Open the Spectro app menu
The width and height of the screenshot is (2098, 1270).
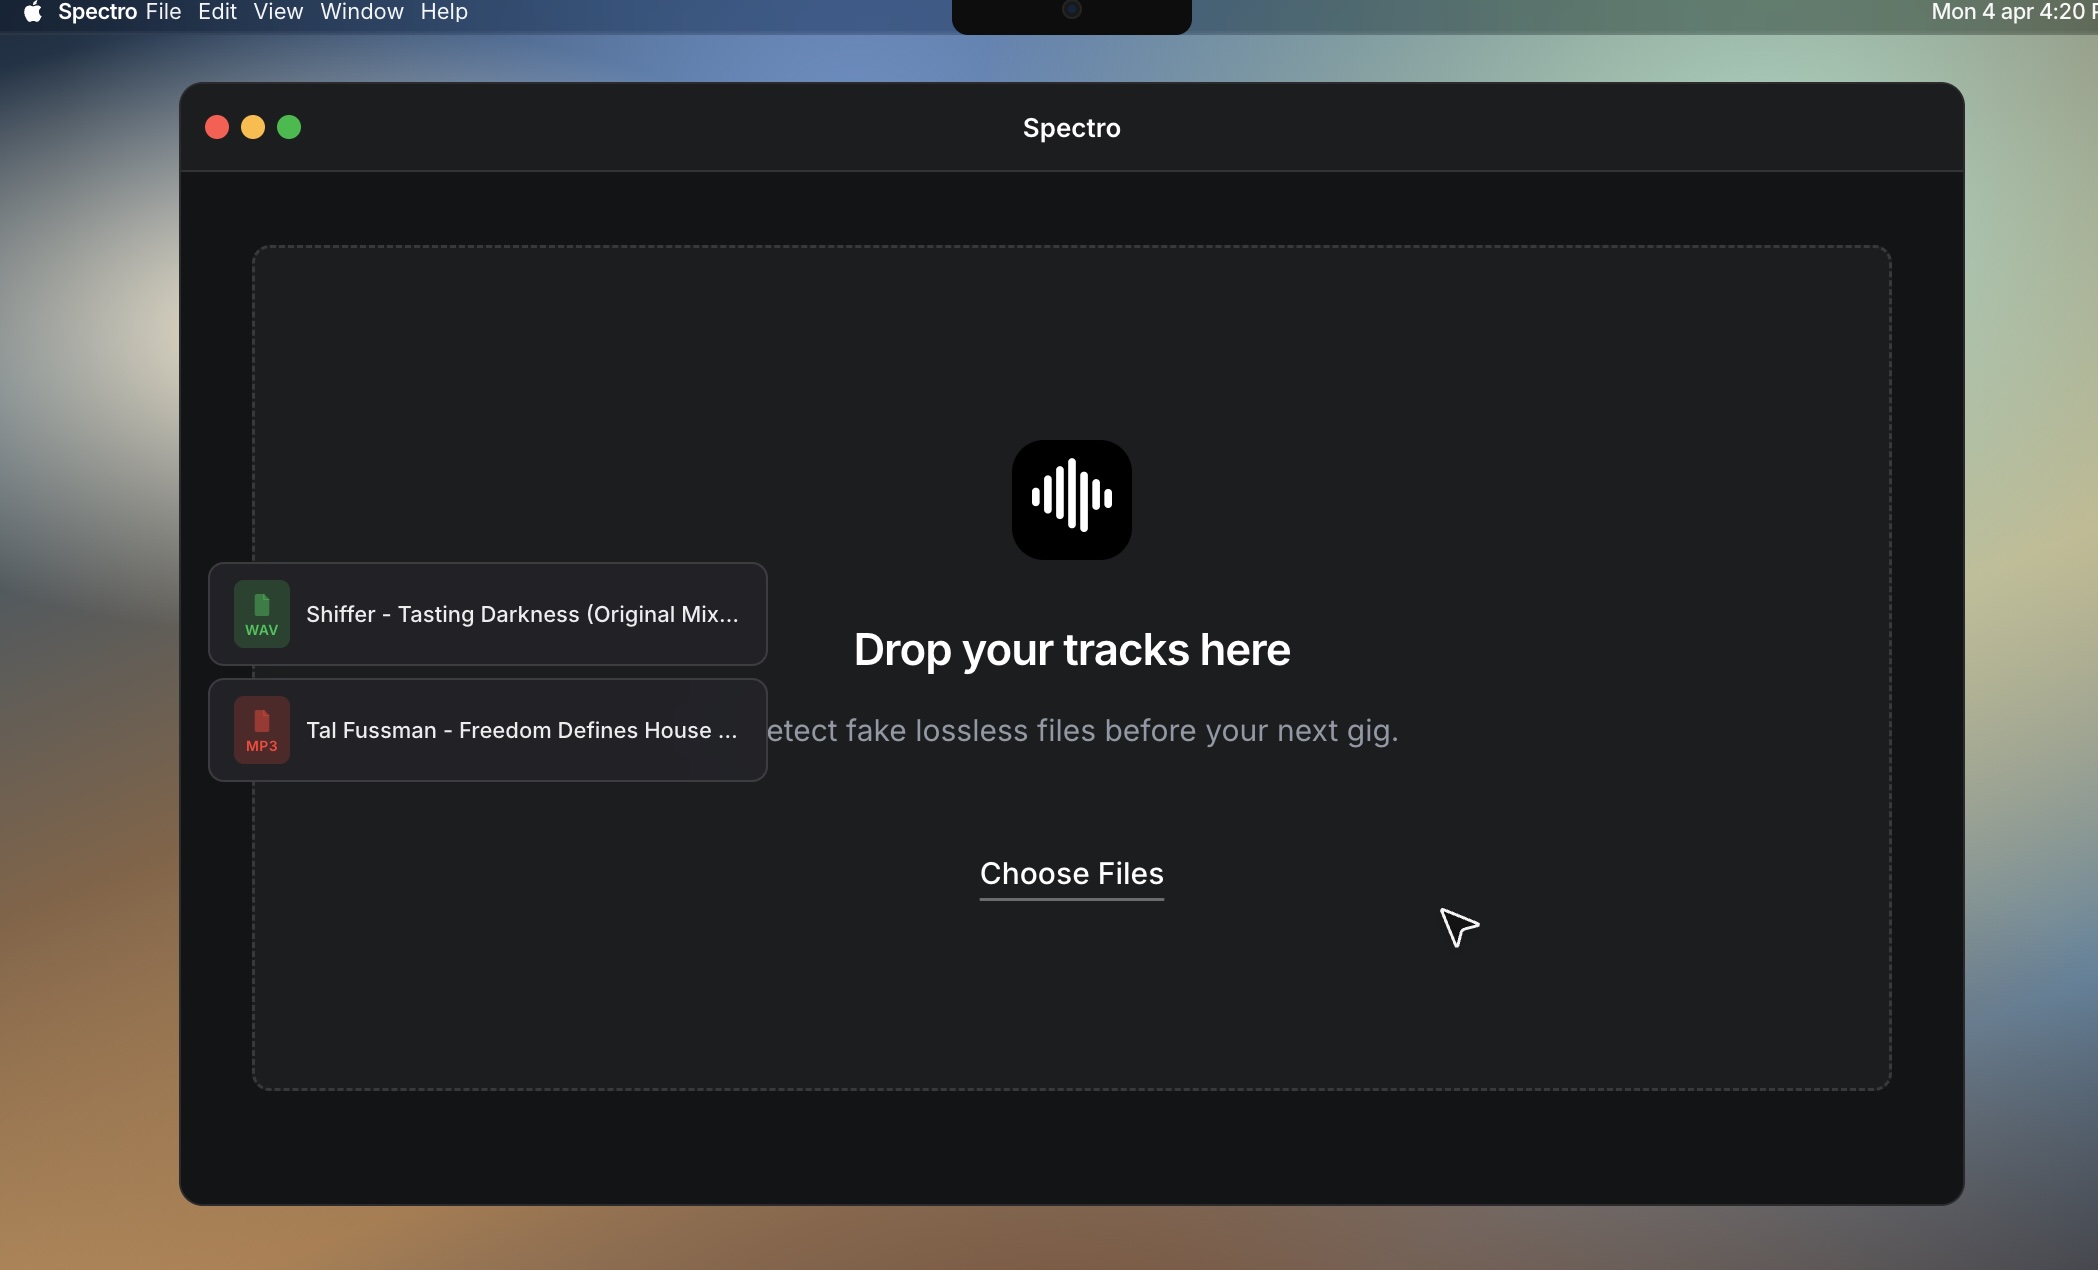[x=97, y=12]
